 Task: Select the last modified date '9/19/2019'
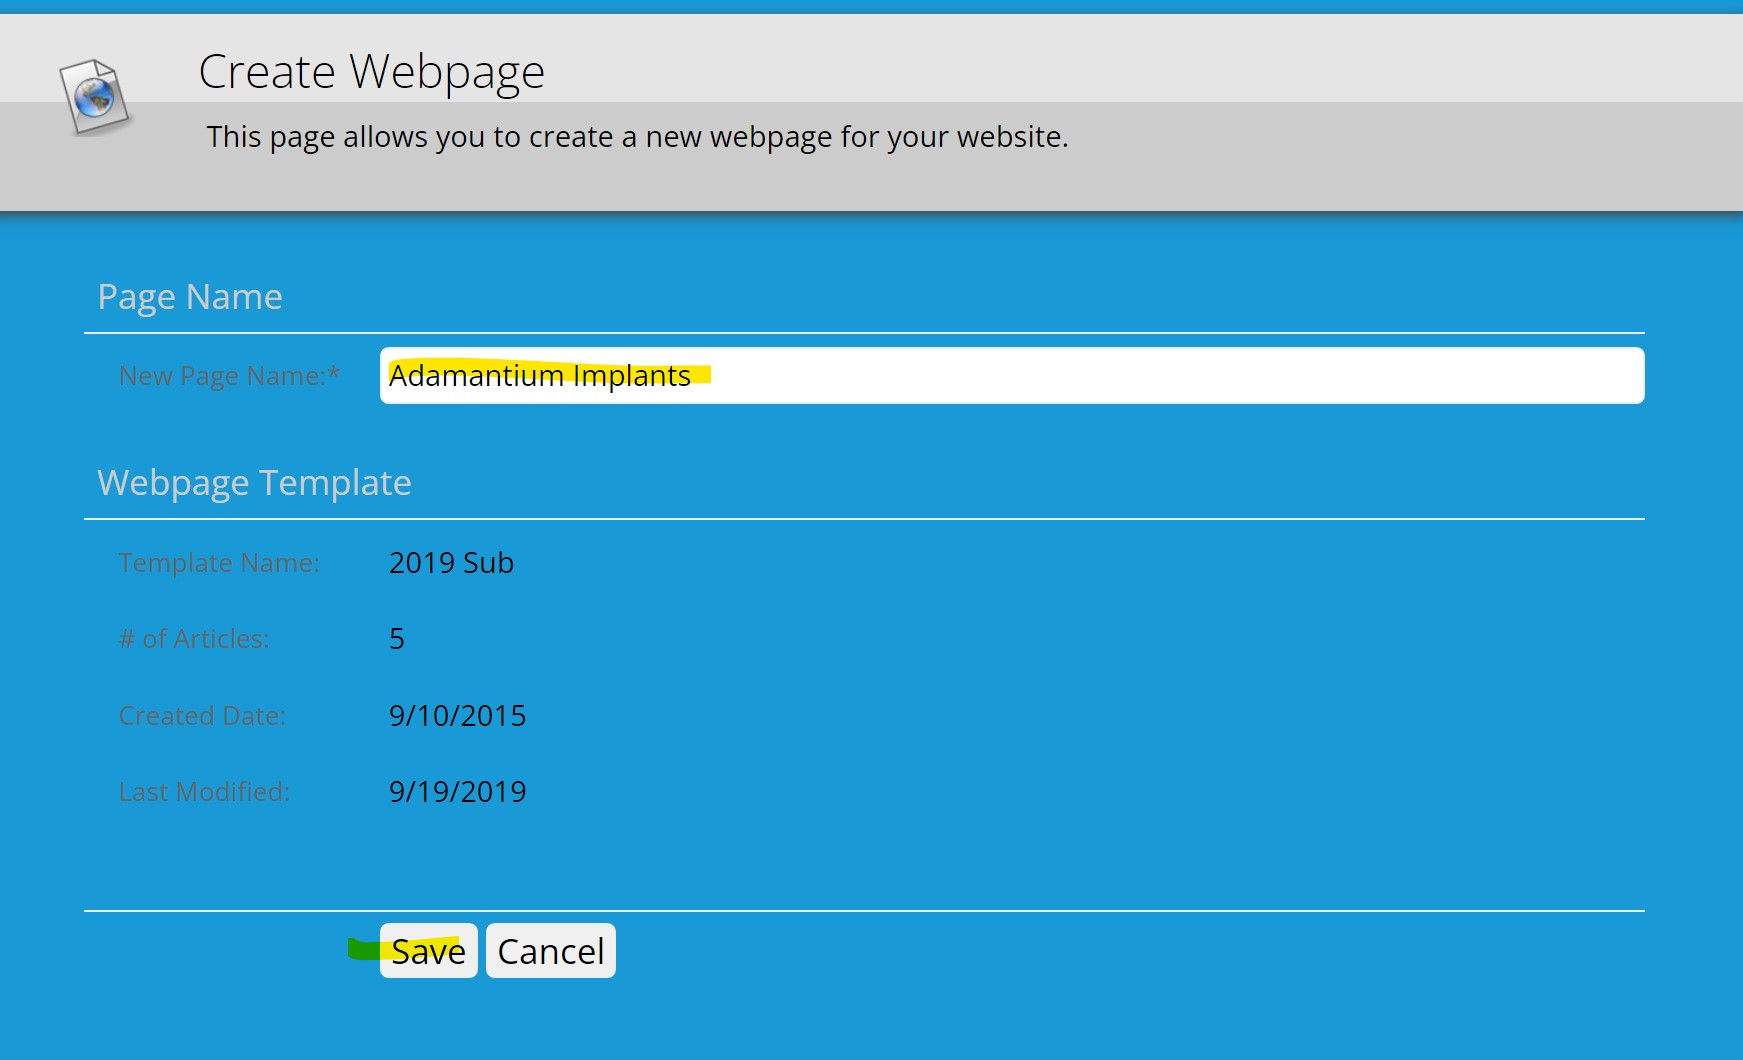[x=457, y=792]
